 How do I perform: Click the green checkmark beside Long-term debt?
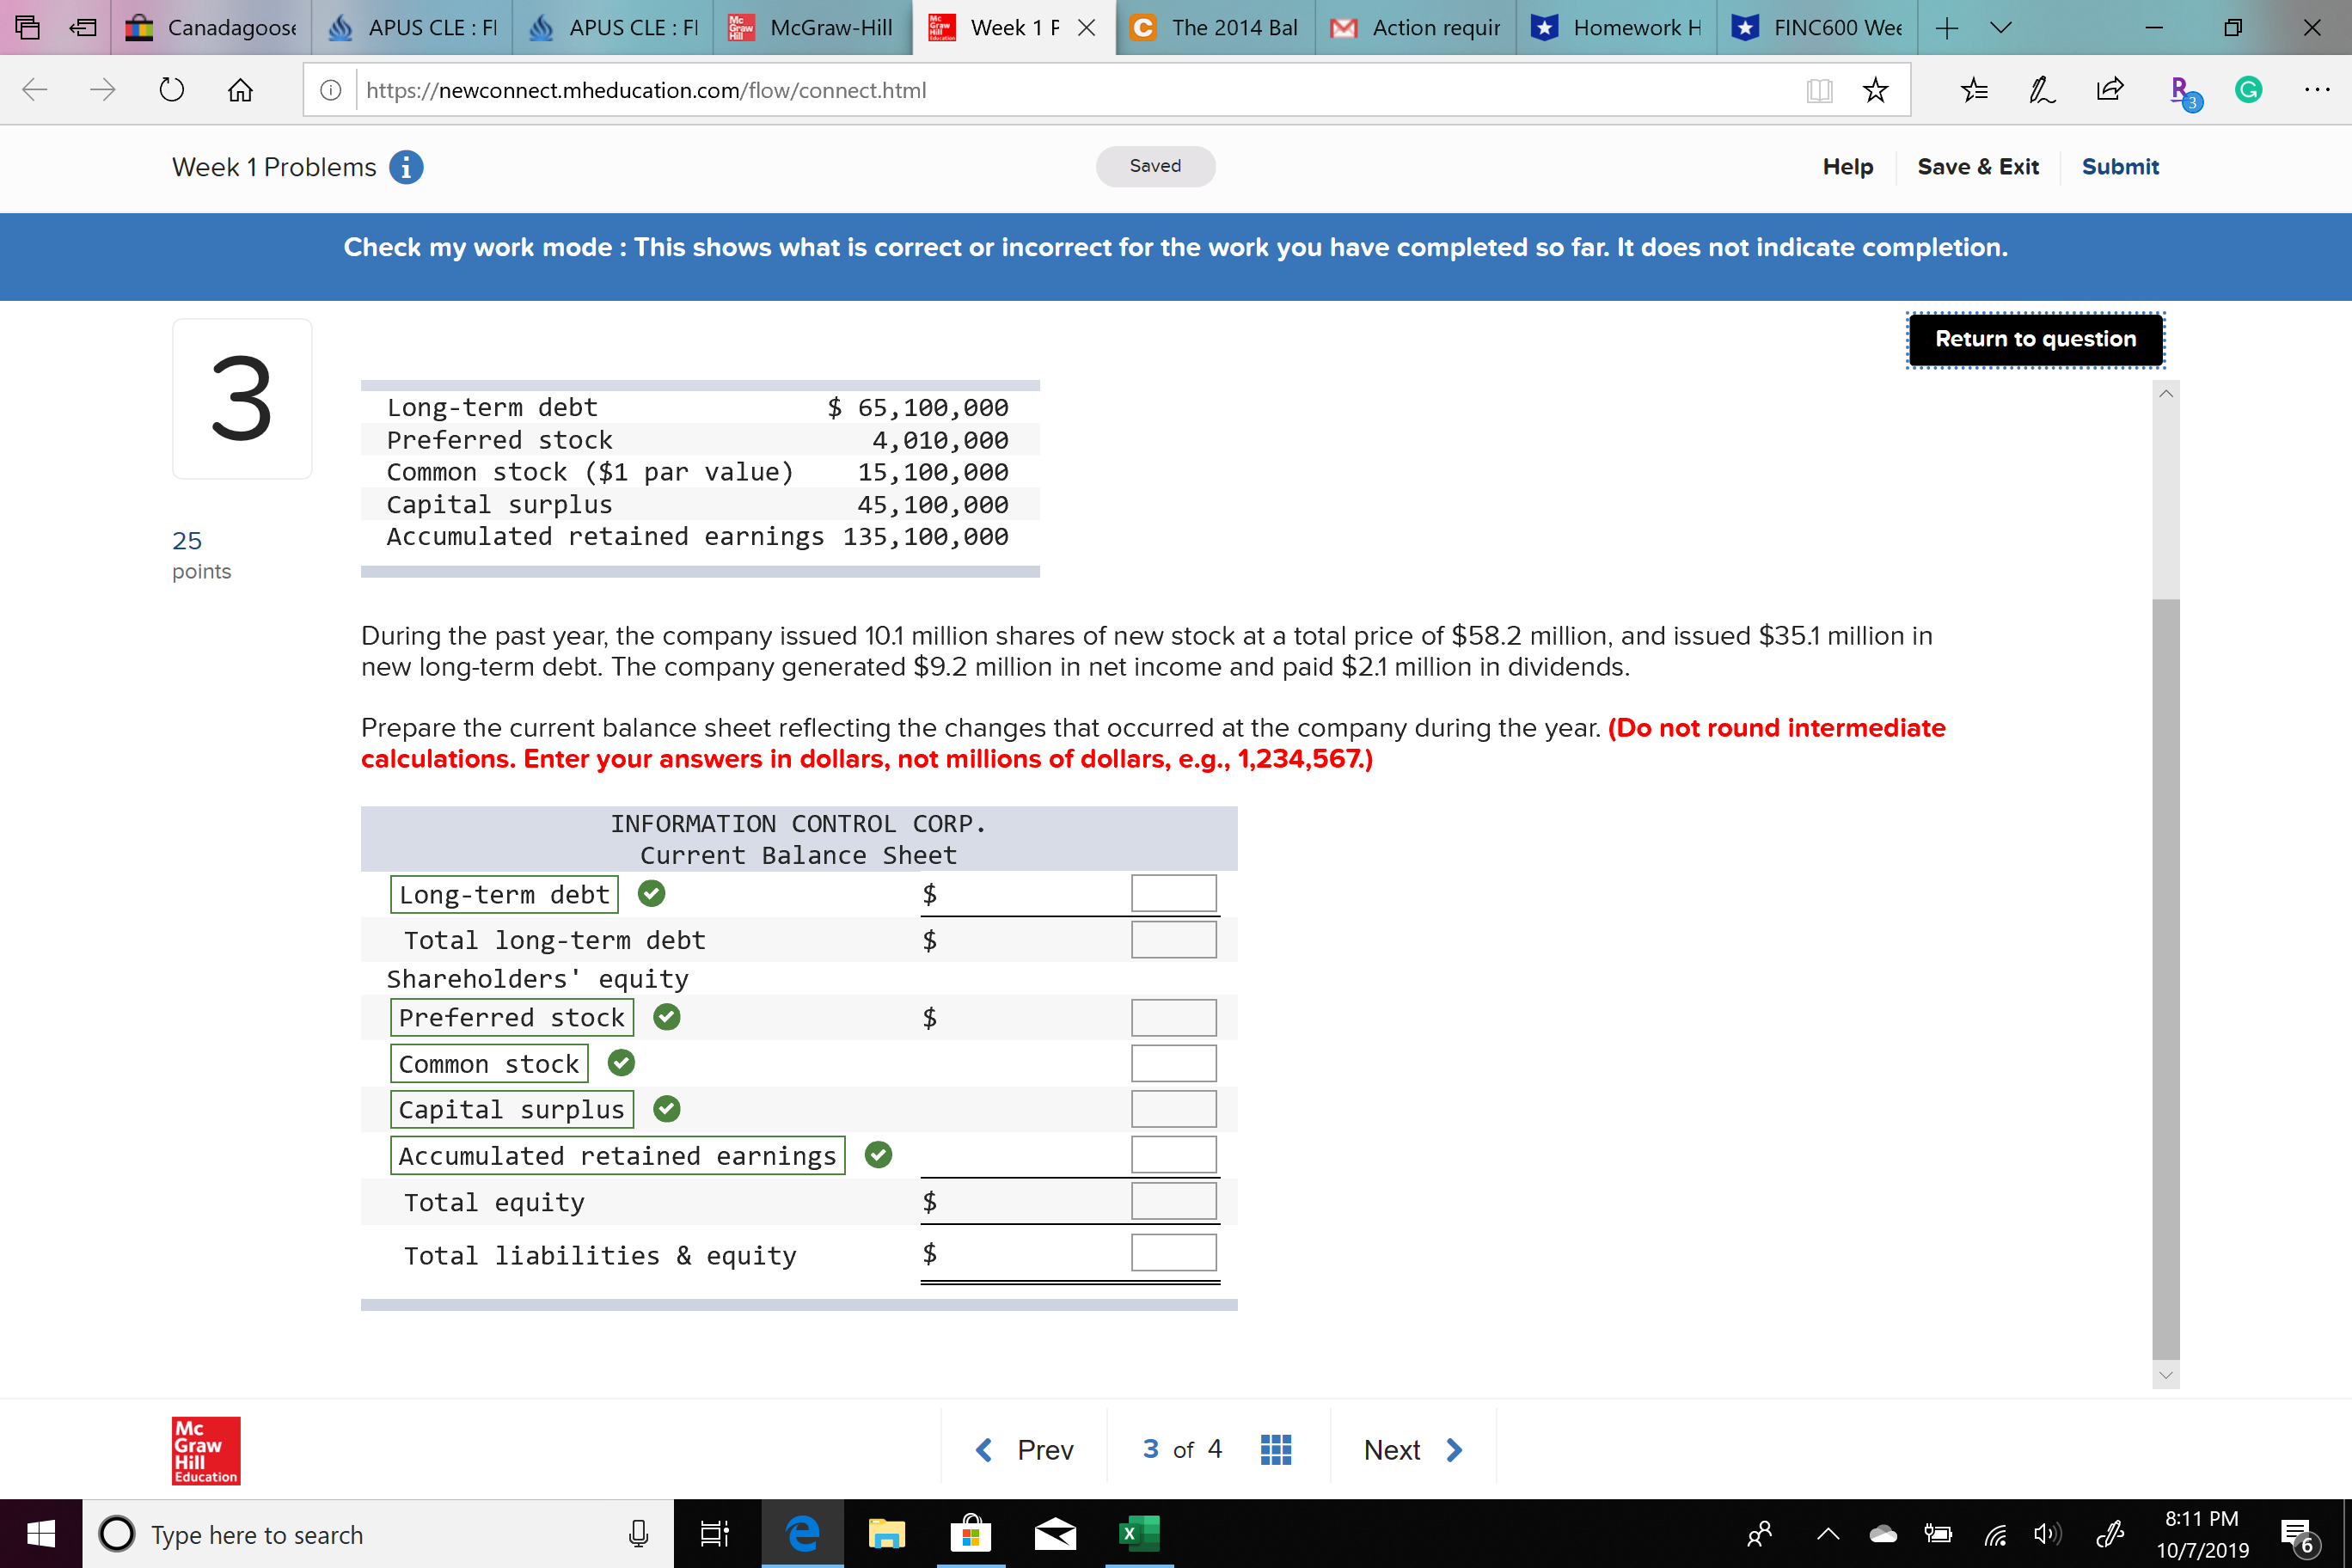(651, 893)
